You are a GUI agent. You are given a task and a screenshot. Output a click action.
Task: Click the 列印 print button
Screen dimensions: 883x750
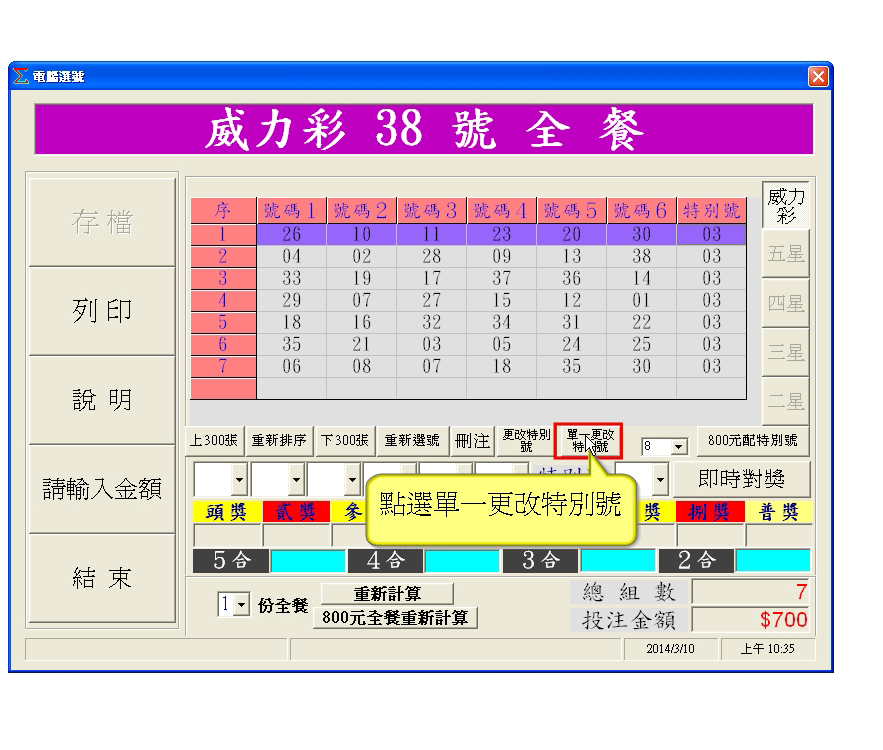click(x=102, y=311)
